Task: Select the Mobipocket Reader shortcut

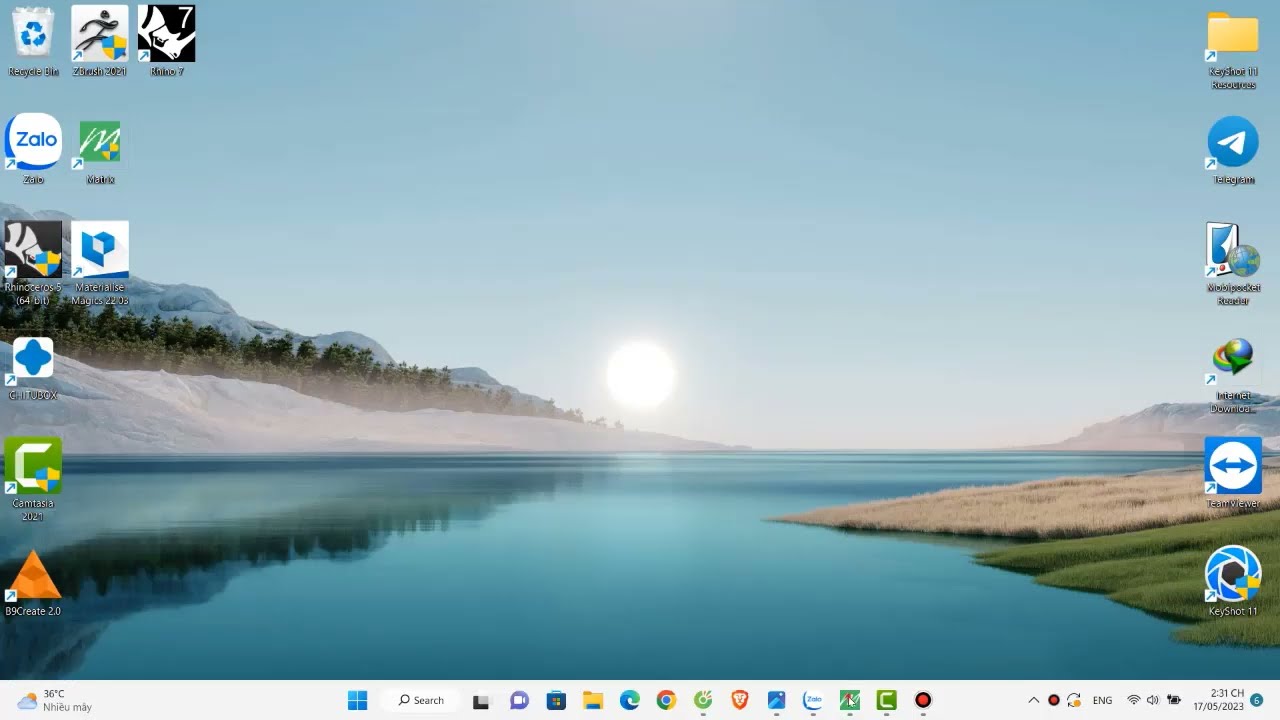Action: point(1233,264)
